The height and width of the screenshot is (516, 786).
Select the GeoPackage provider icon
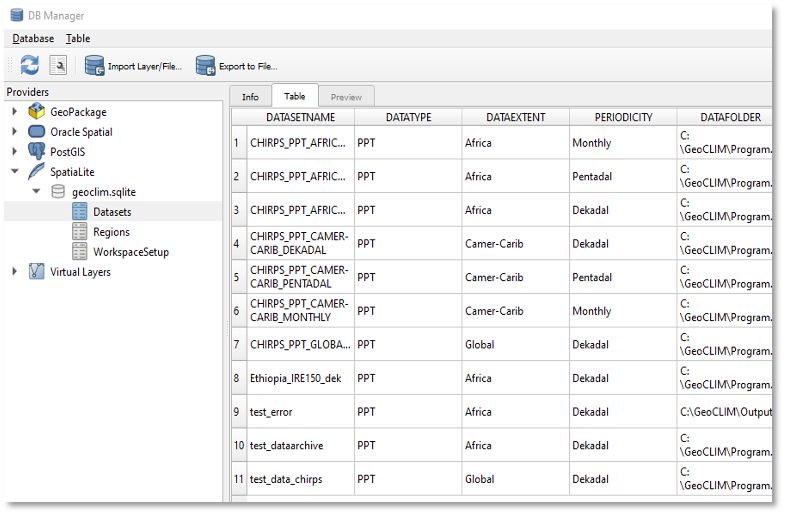click(x=37, y=112)
